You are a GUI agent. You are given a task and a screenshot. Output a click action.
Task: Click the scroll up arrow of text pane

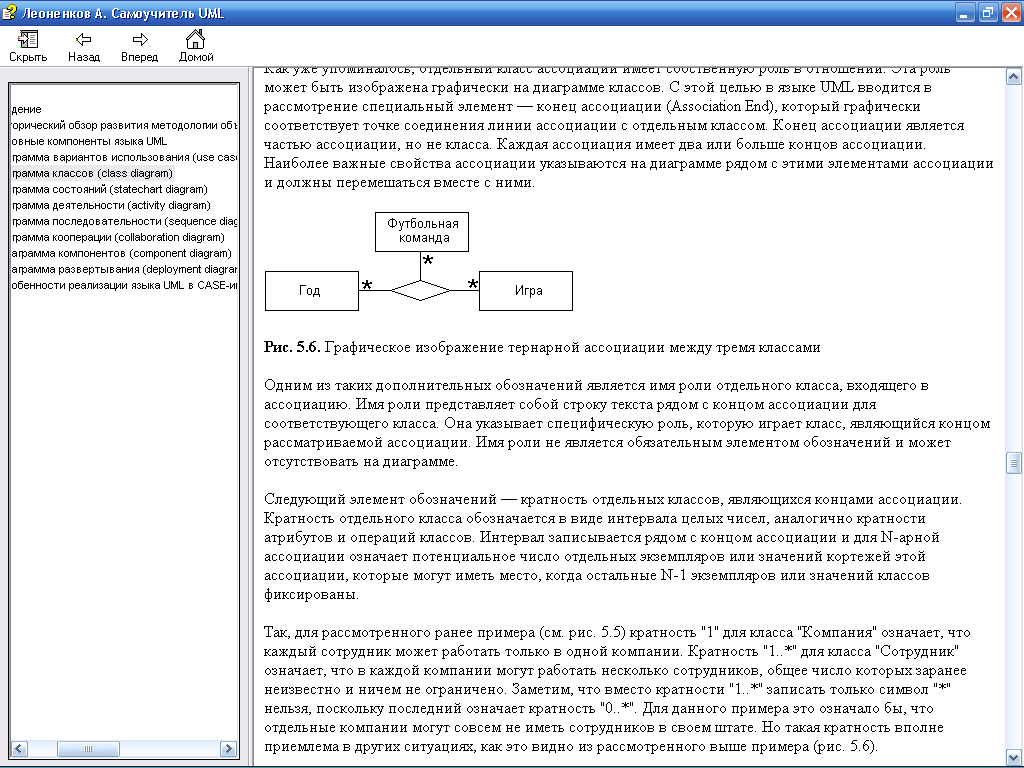coord(1013,77)
